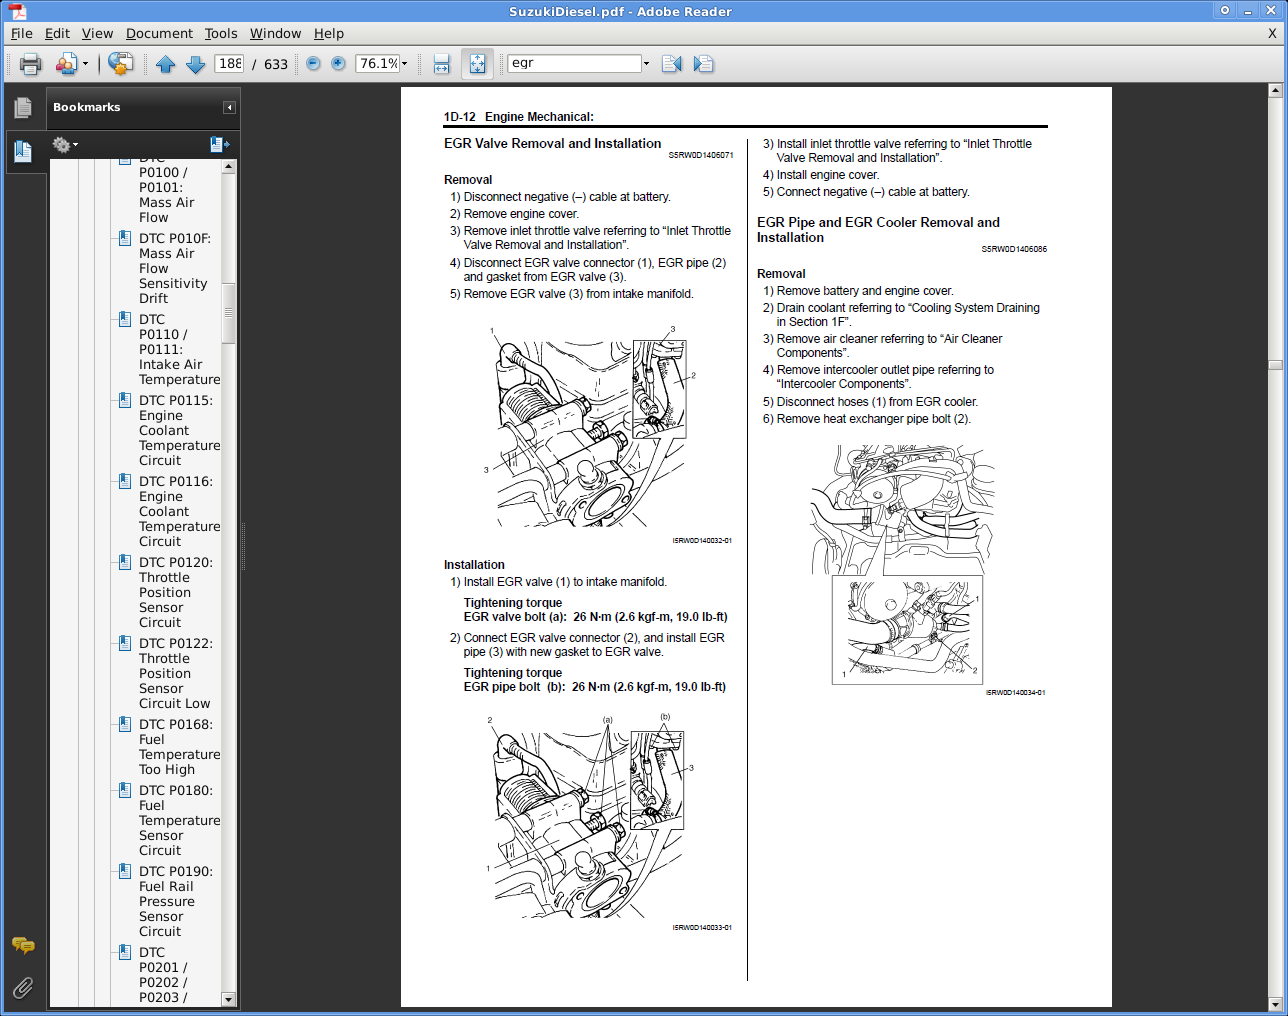Select bookmark DTC P0168: Fuel Temperature Too High
Screen dimensions: 1288x1016
click(179, 747)
